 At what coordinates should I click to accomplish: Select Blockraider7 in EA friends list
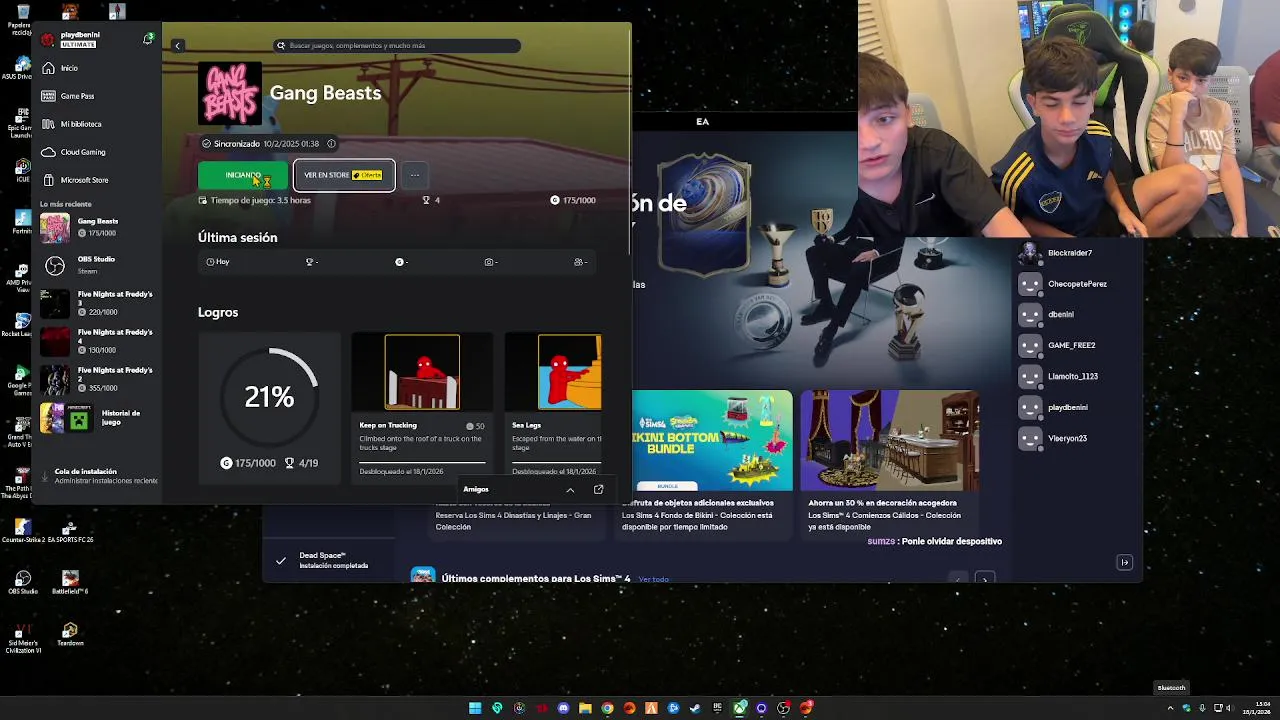[1070, 253]
